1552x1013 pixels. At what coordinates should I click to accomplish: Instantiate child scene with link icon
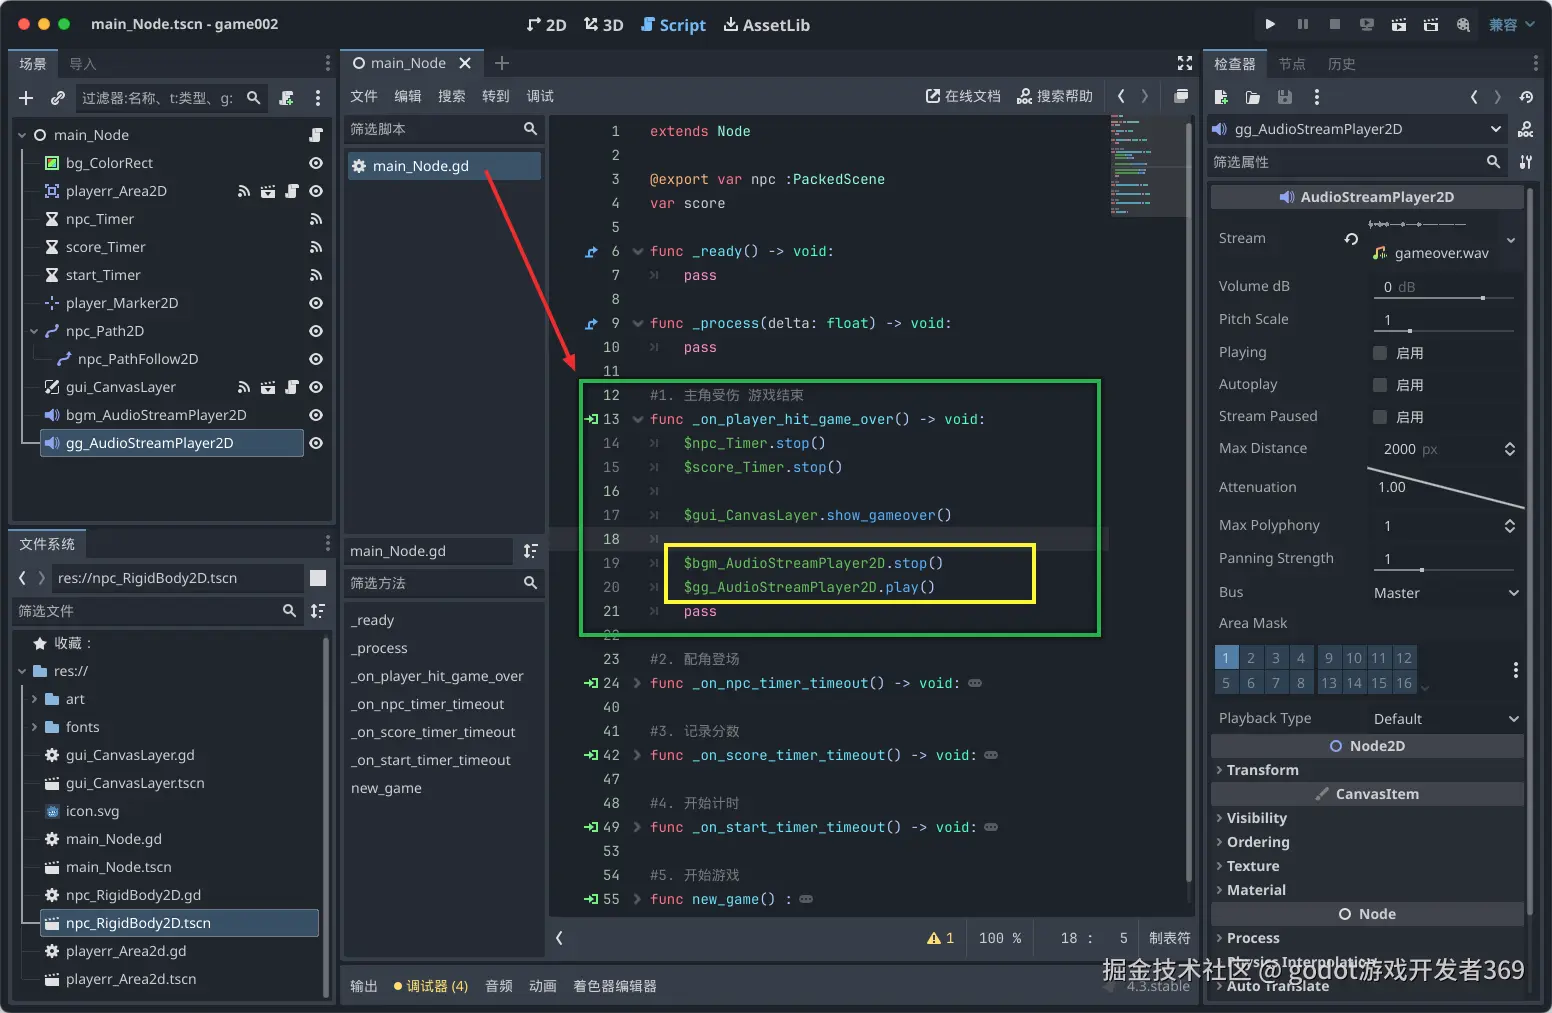(x=58, y=98)
